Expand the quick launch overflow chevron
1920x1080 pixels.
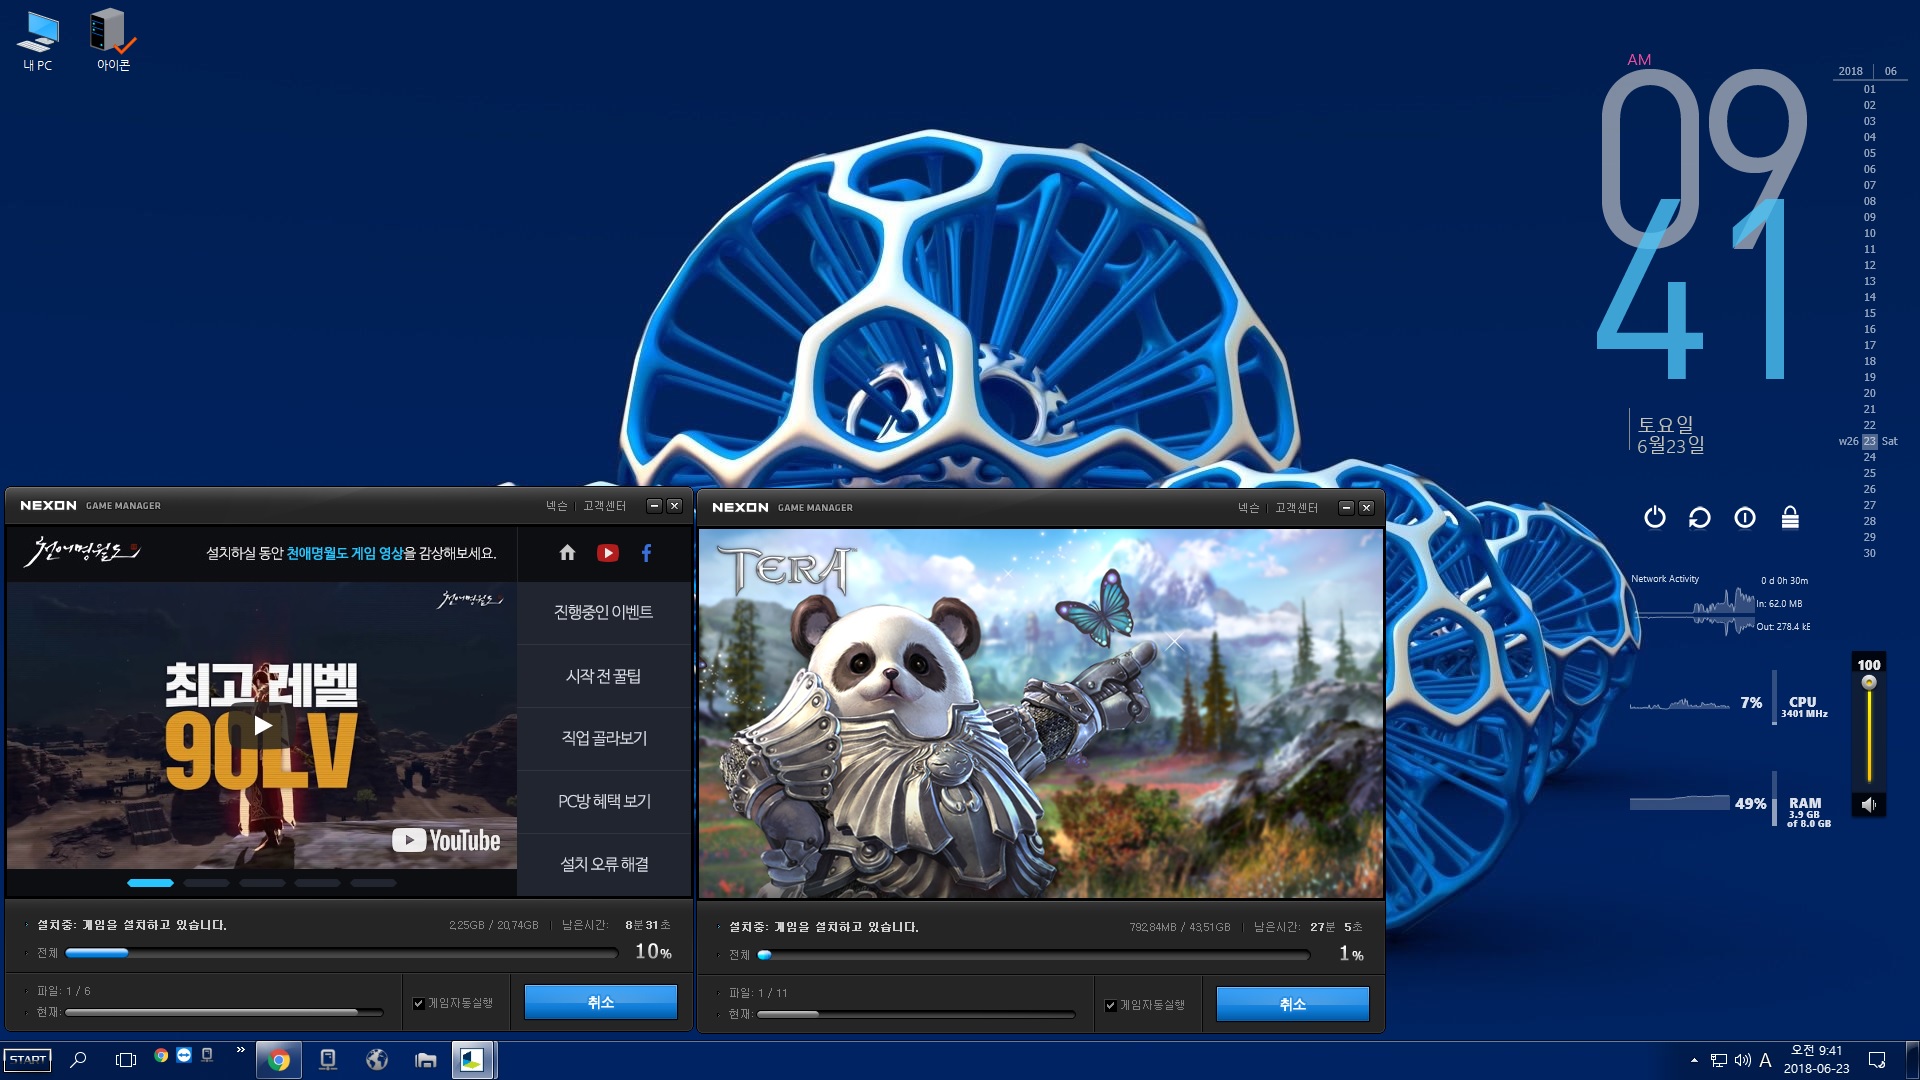[240, 1050]
